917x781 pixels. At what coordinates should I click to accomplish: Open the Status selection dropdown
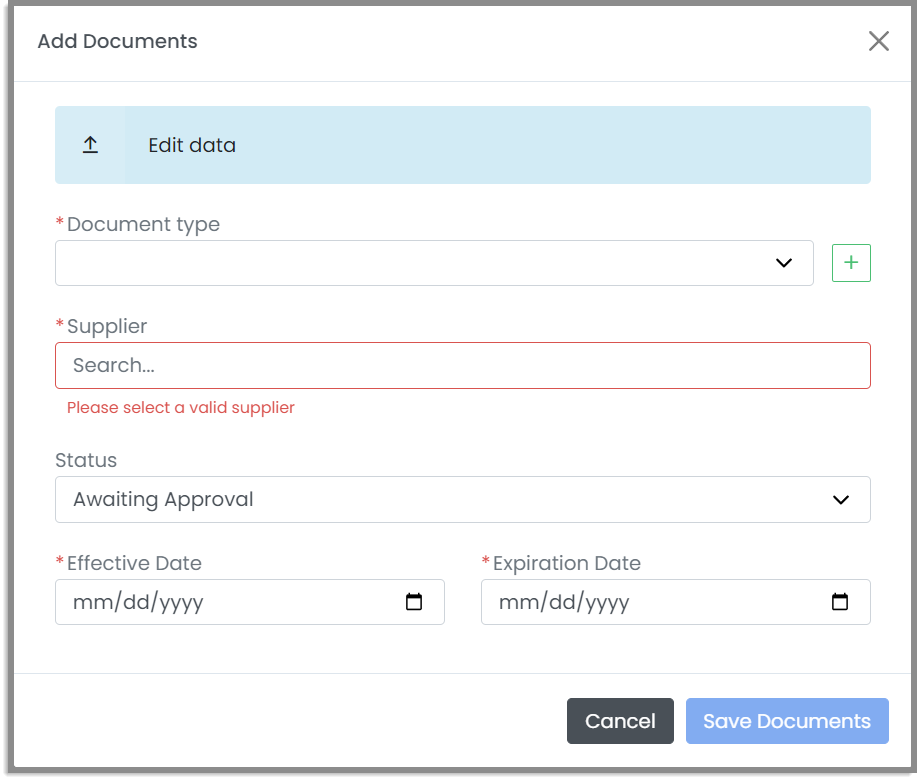(462, 499)
